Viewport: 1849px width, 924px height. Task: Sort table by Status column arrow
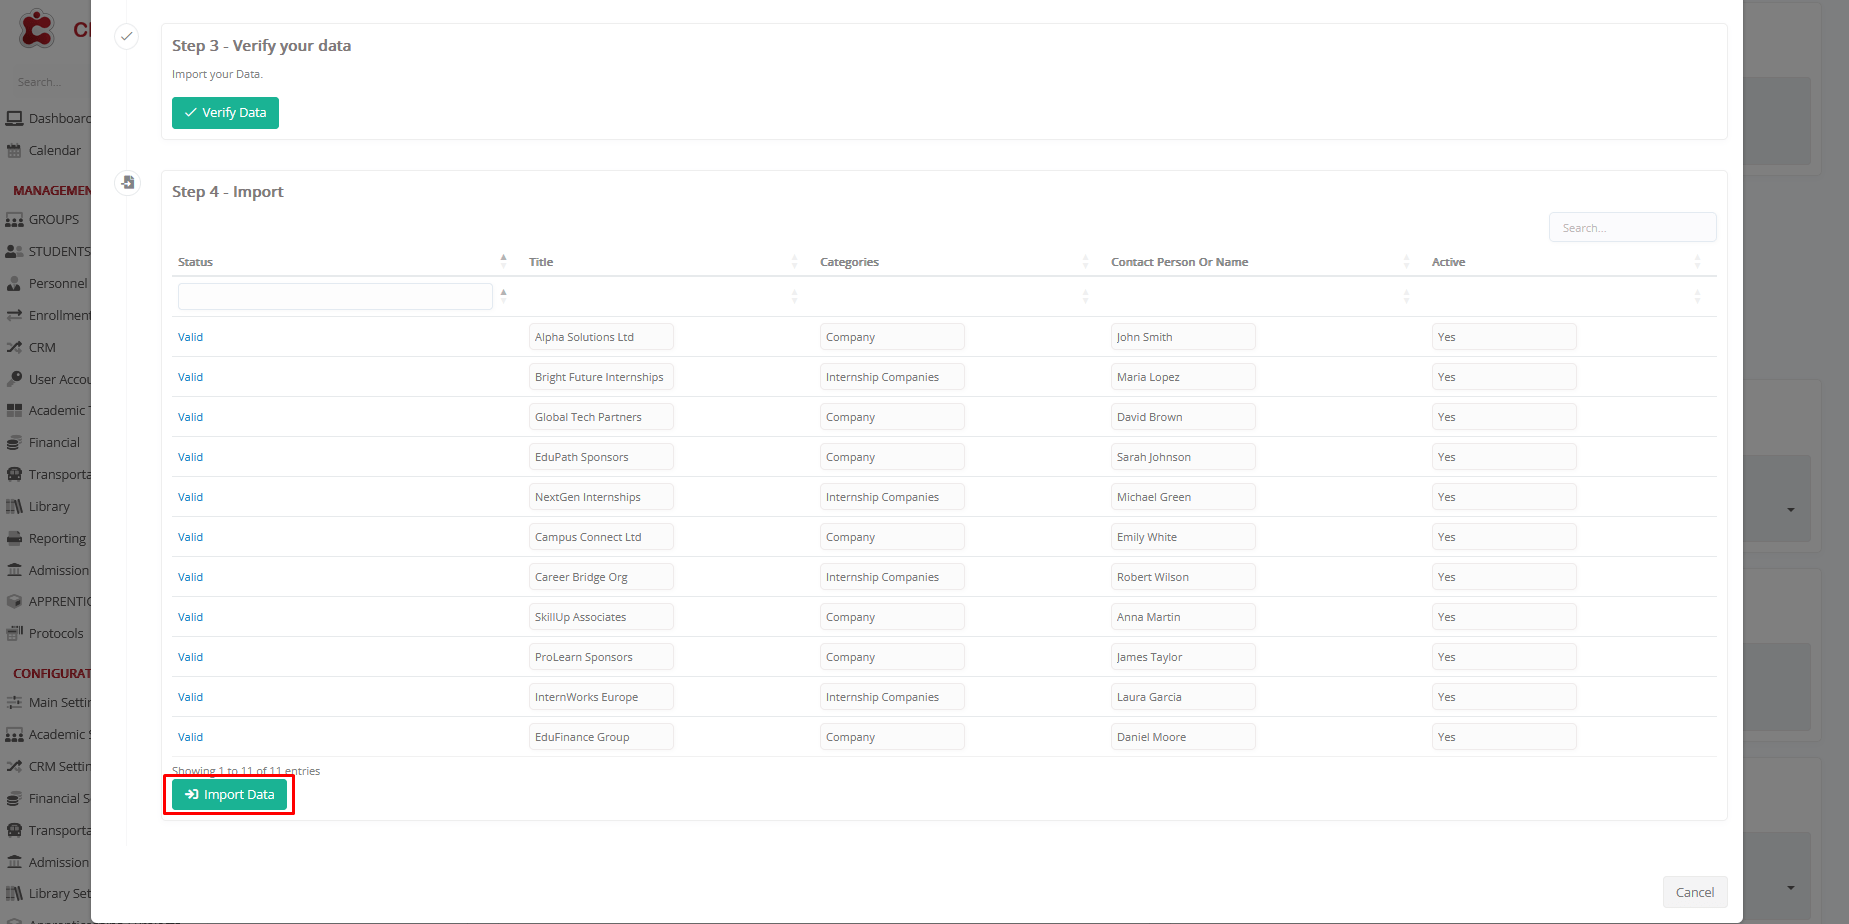tap(503, 261)
